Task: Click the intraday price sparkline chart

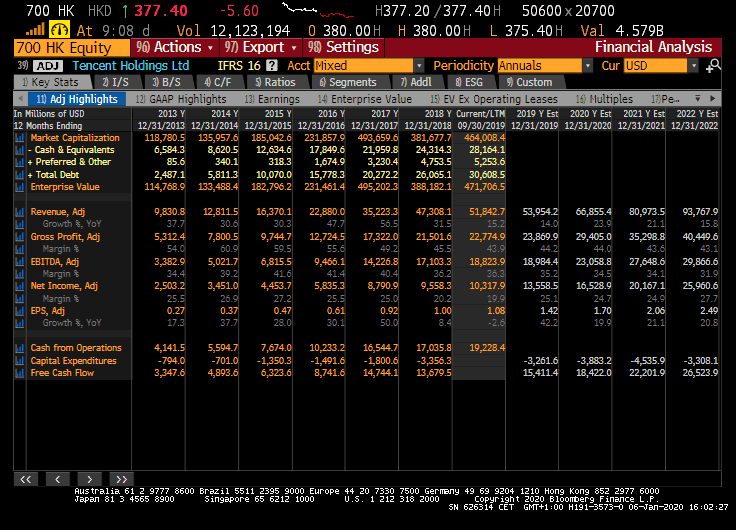Action: 317,10
